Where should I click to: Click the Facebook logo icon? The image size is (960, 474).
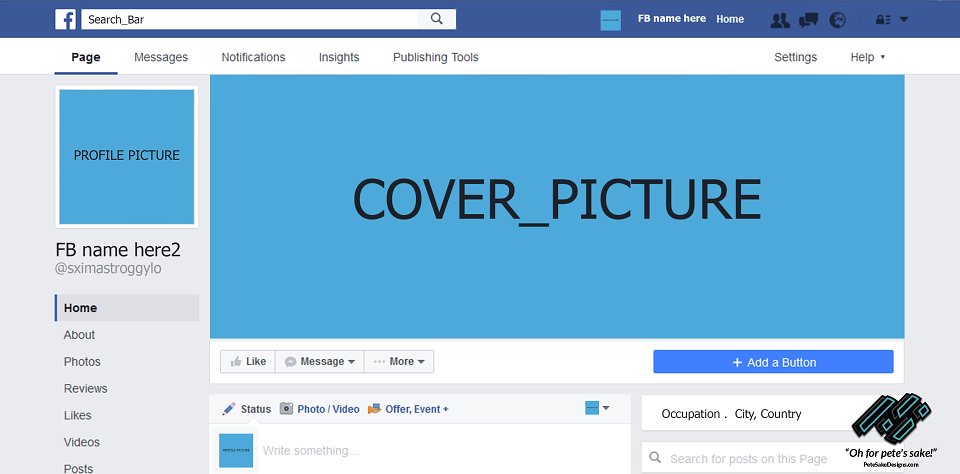click(66, 19)
